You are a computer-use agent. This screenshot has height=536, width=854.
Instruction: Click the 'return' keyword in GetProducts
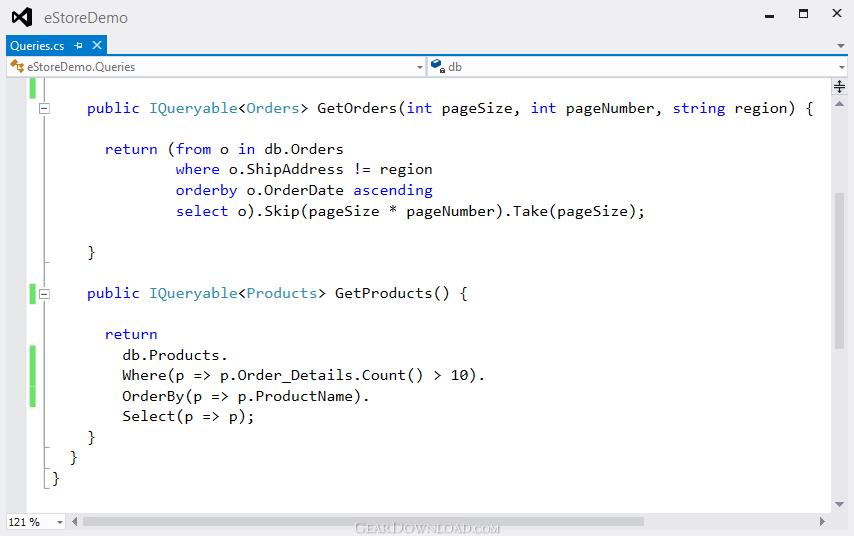131,334
